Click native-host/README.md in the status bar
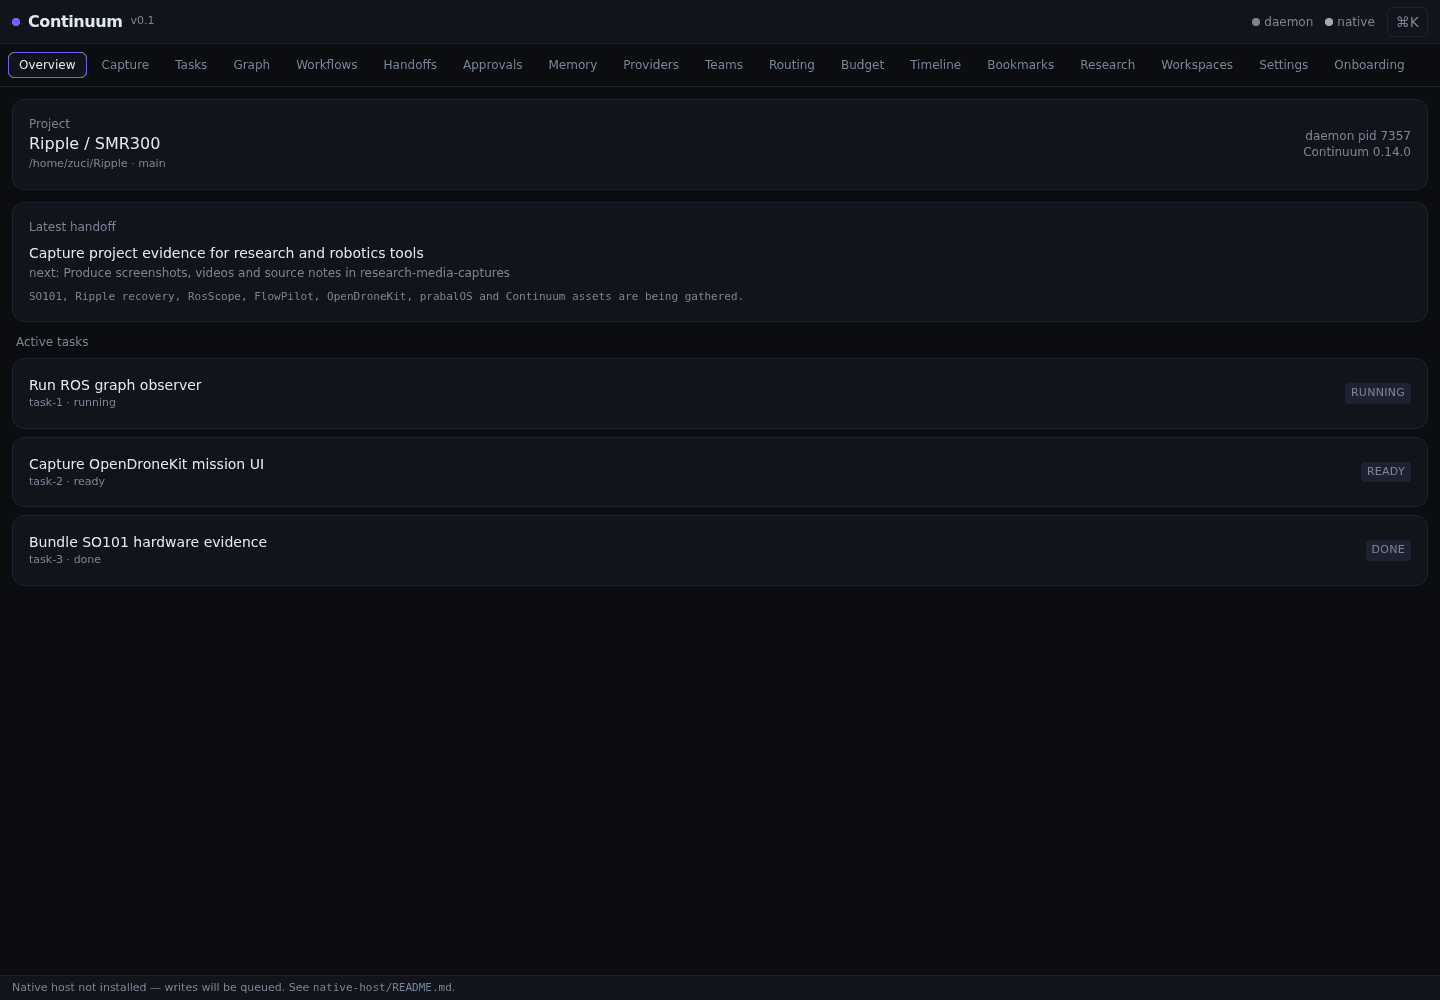Image resolution: width=1440 pixels, height=1000 pixels. [382, 988]
